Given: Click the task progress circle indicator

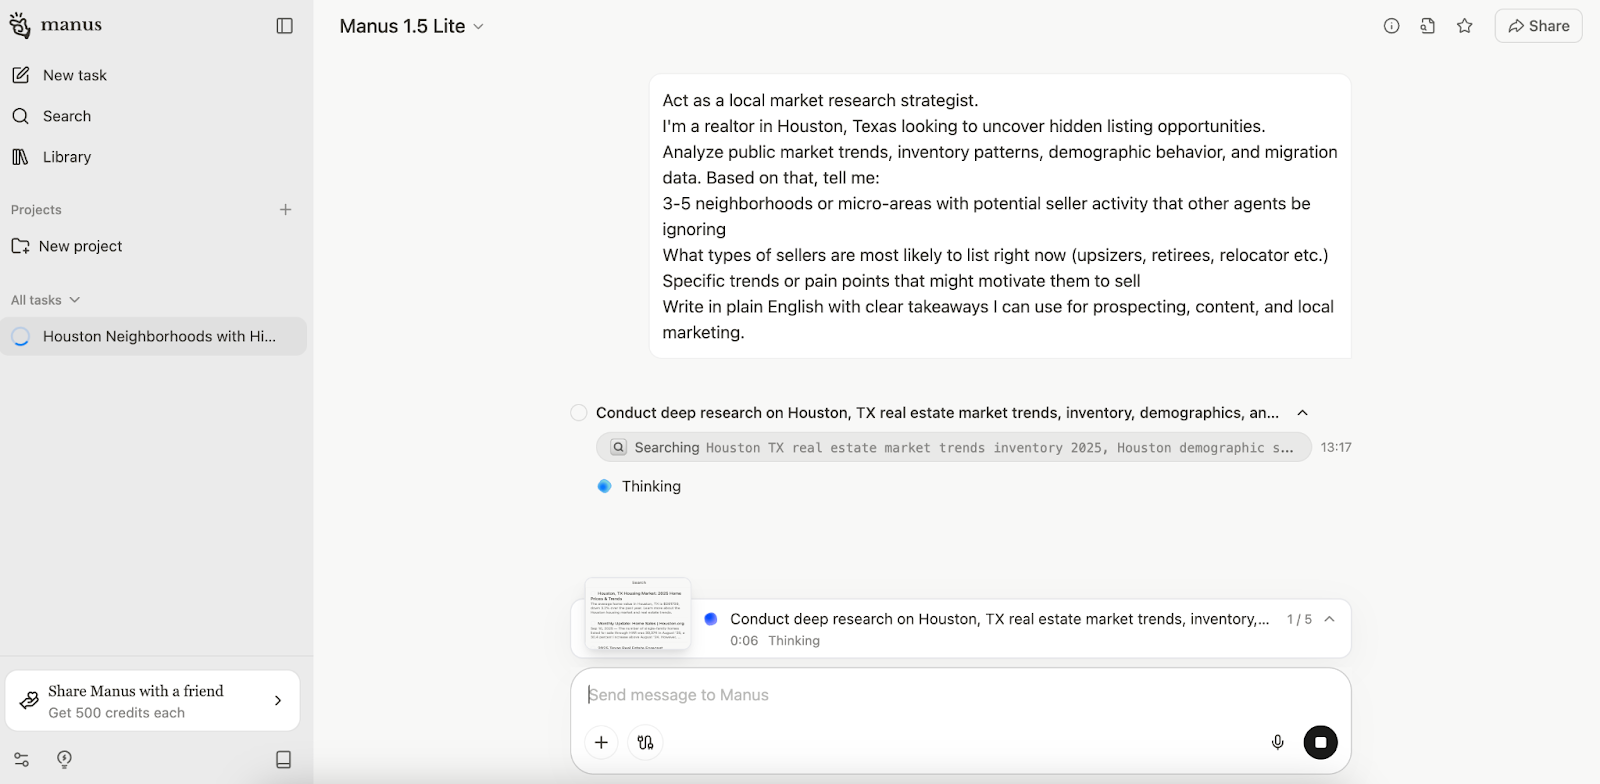Looking at the screenshot, I should pyautogui.click(x=710, y=619).
